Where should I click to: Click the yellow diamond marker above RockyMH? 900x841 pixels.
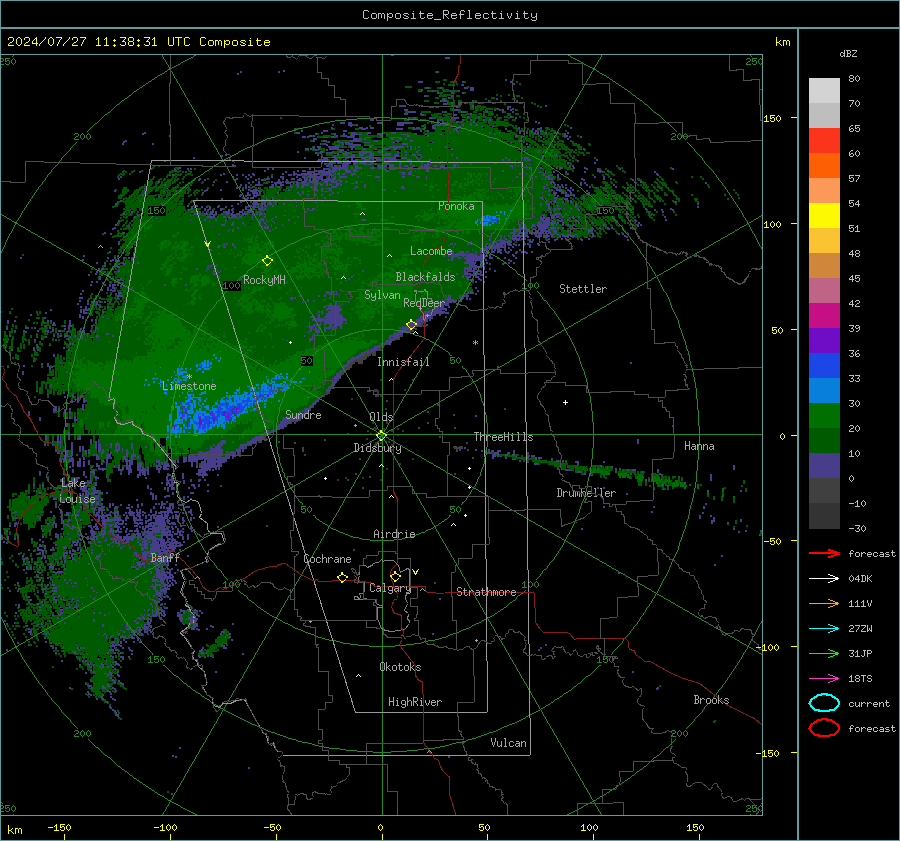[x=267, y=261]
